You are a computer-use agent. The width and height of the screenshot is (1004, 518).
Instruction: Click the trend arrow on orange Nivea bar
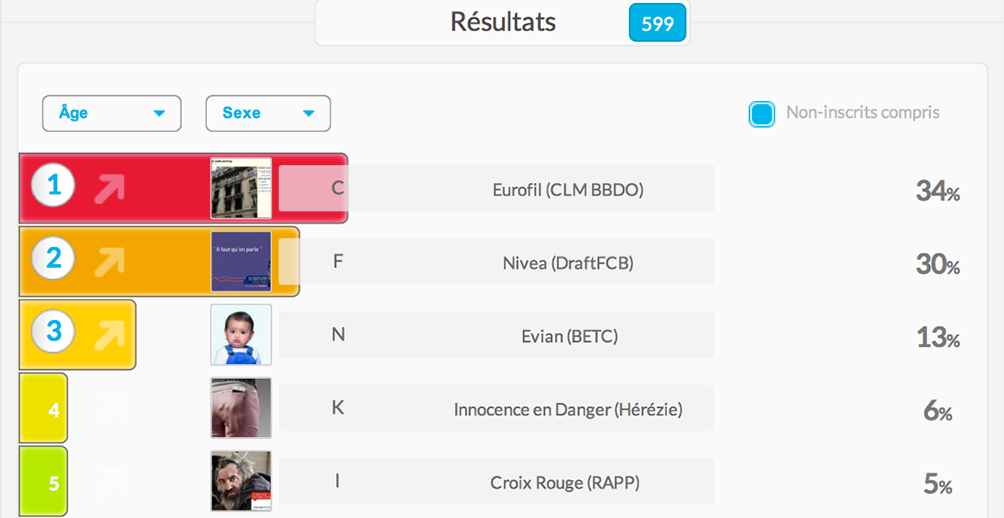[109, 262]
